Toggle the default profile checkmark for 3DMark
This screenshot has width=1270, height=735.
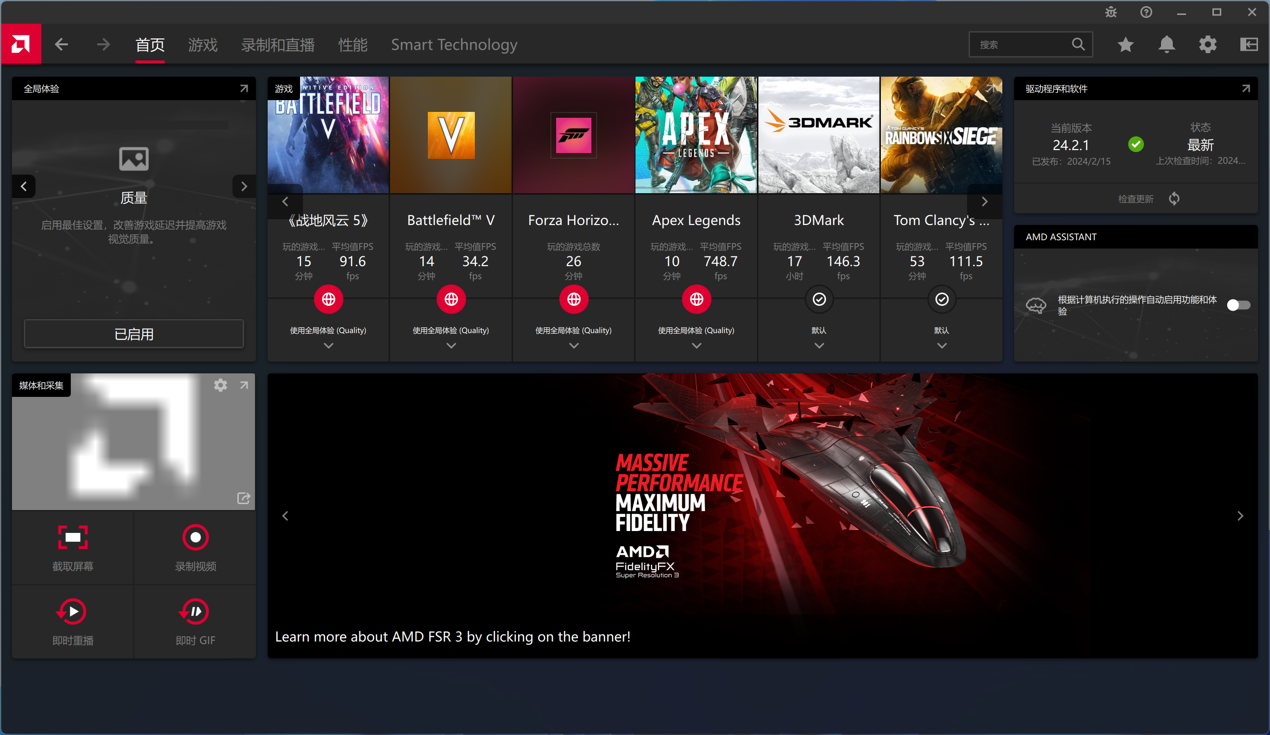(x=819, y=299)
